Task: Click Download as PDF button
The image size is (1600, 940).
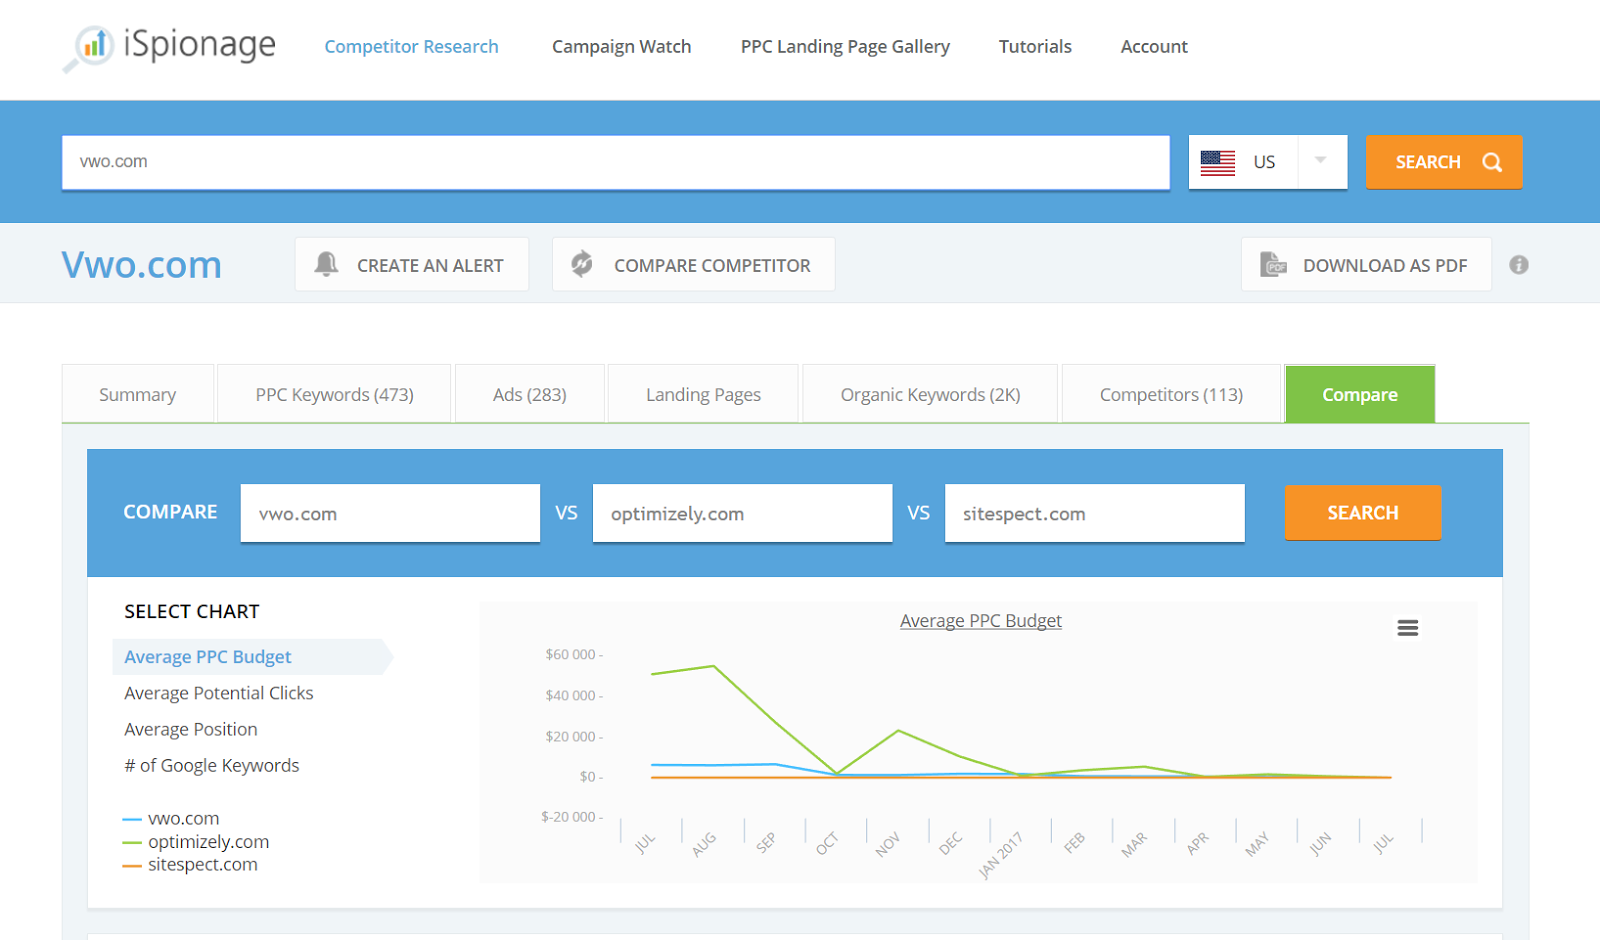Action: 1366,264
